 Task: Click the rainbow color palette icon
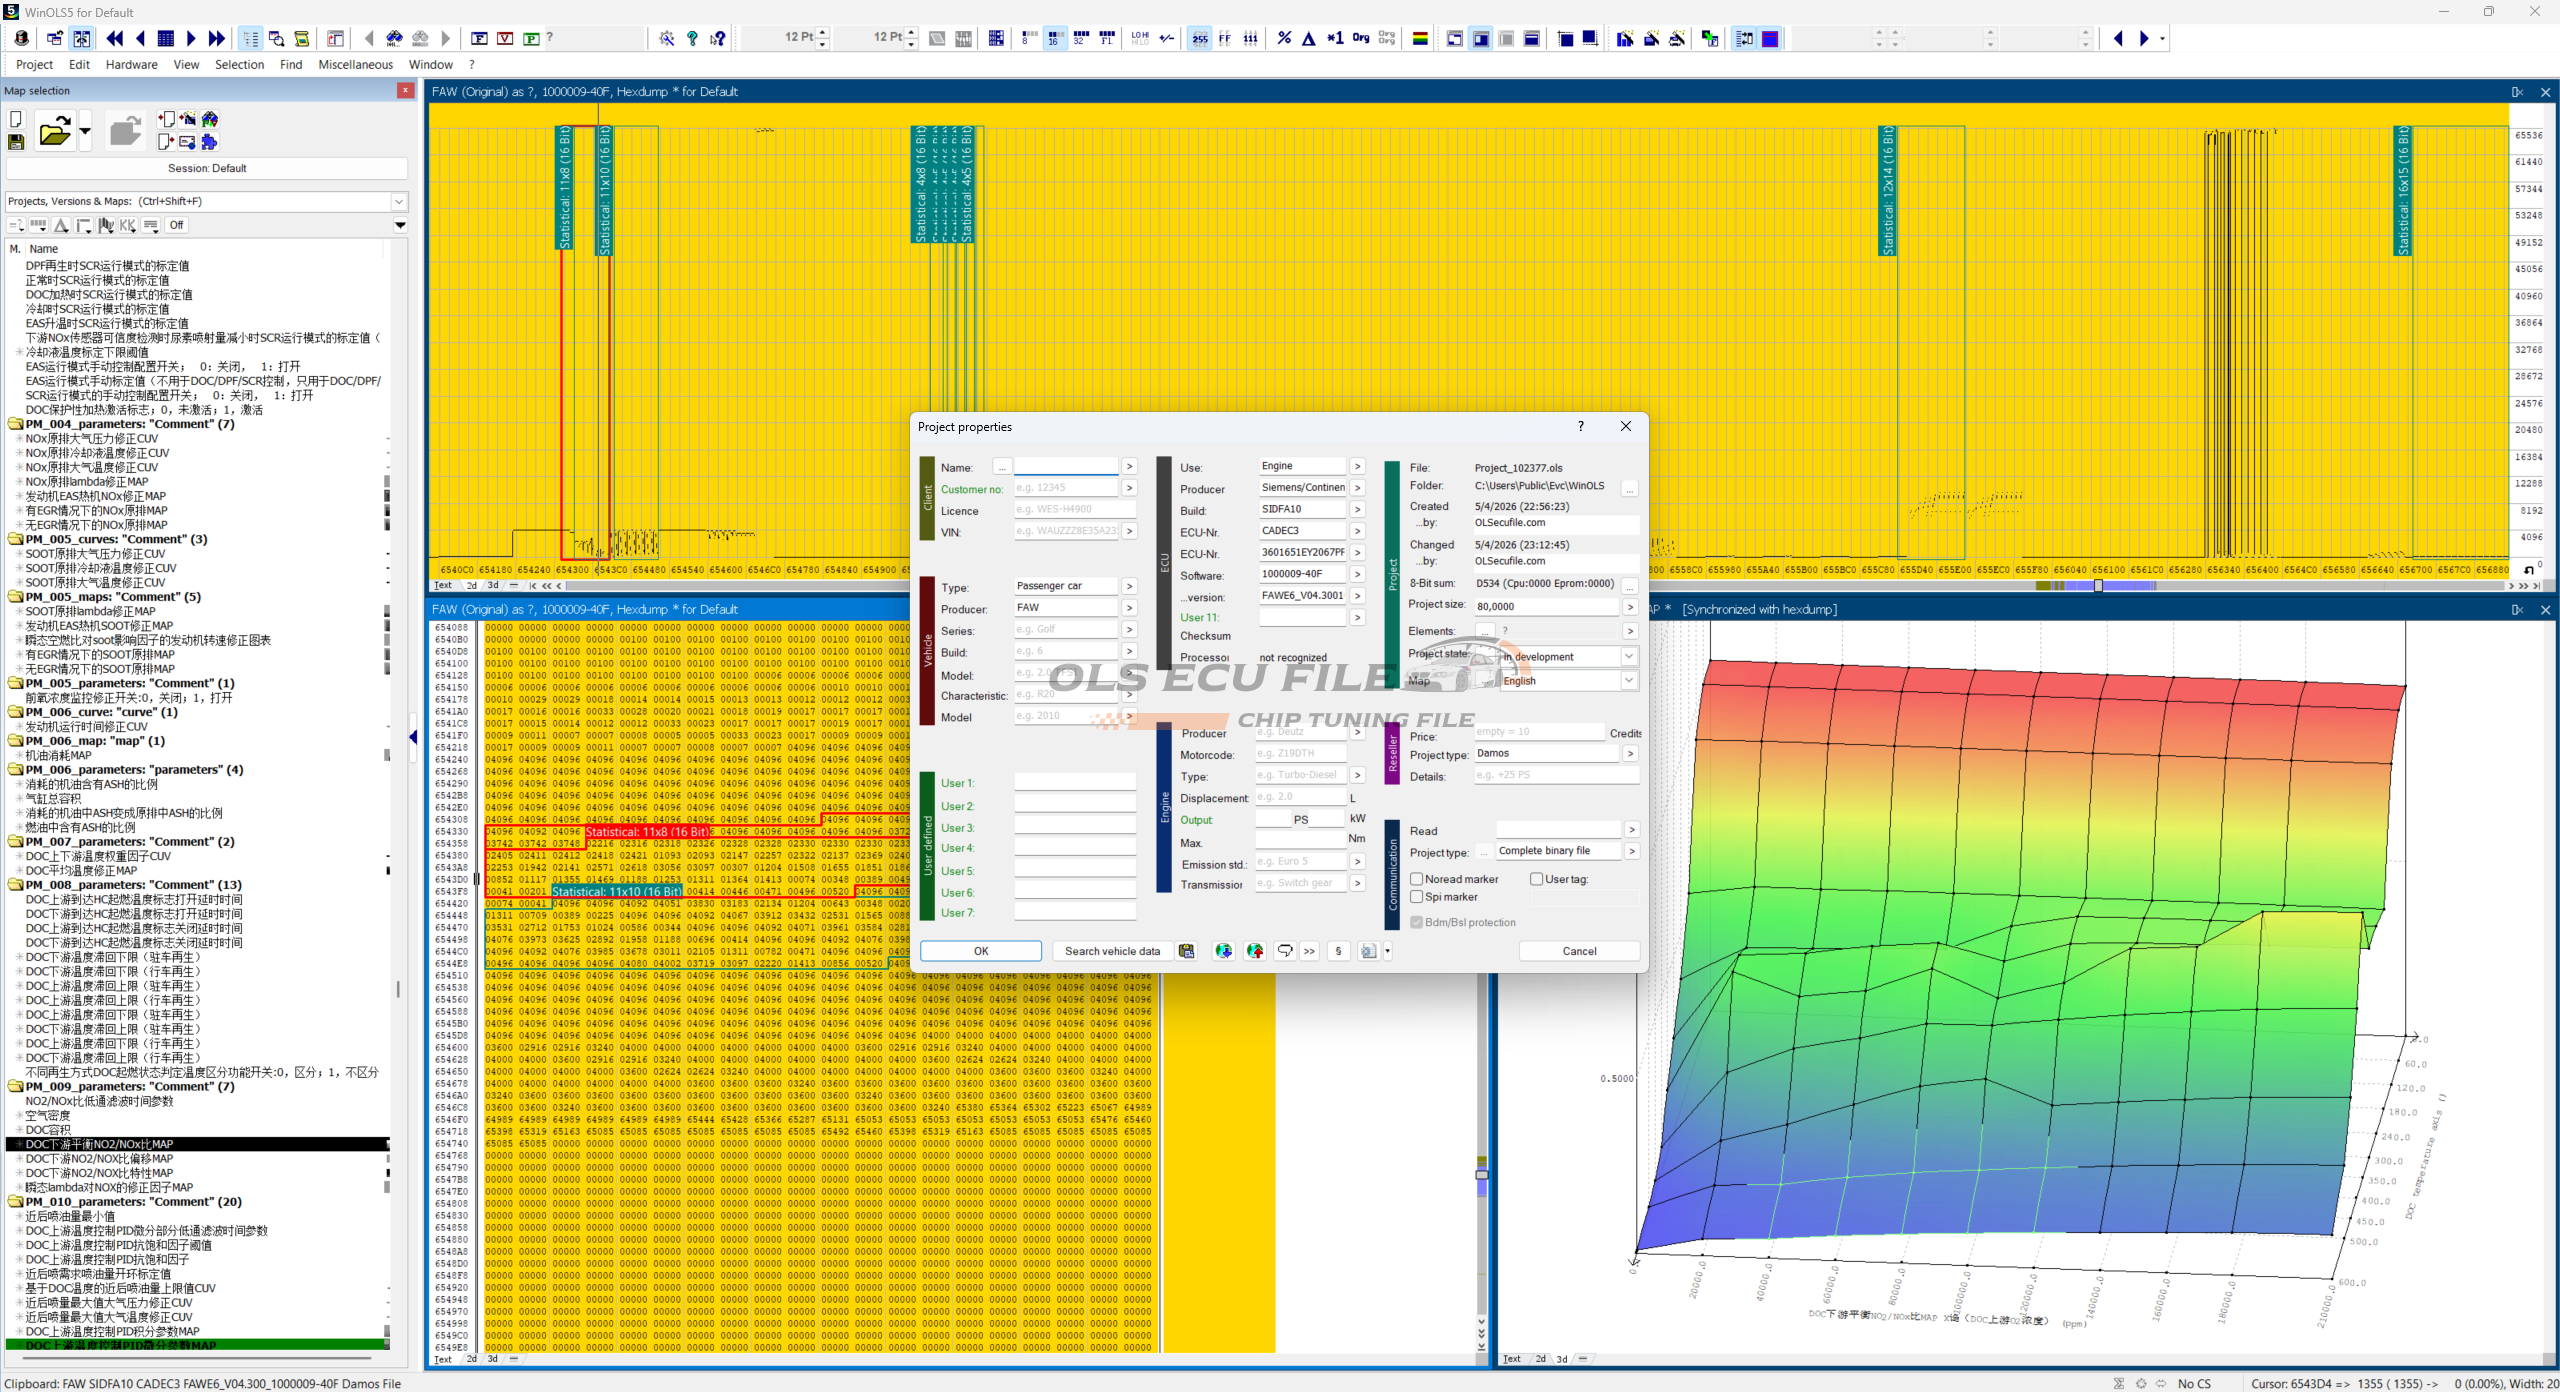pos(1420,39)
